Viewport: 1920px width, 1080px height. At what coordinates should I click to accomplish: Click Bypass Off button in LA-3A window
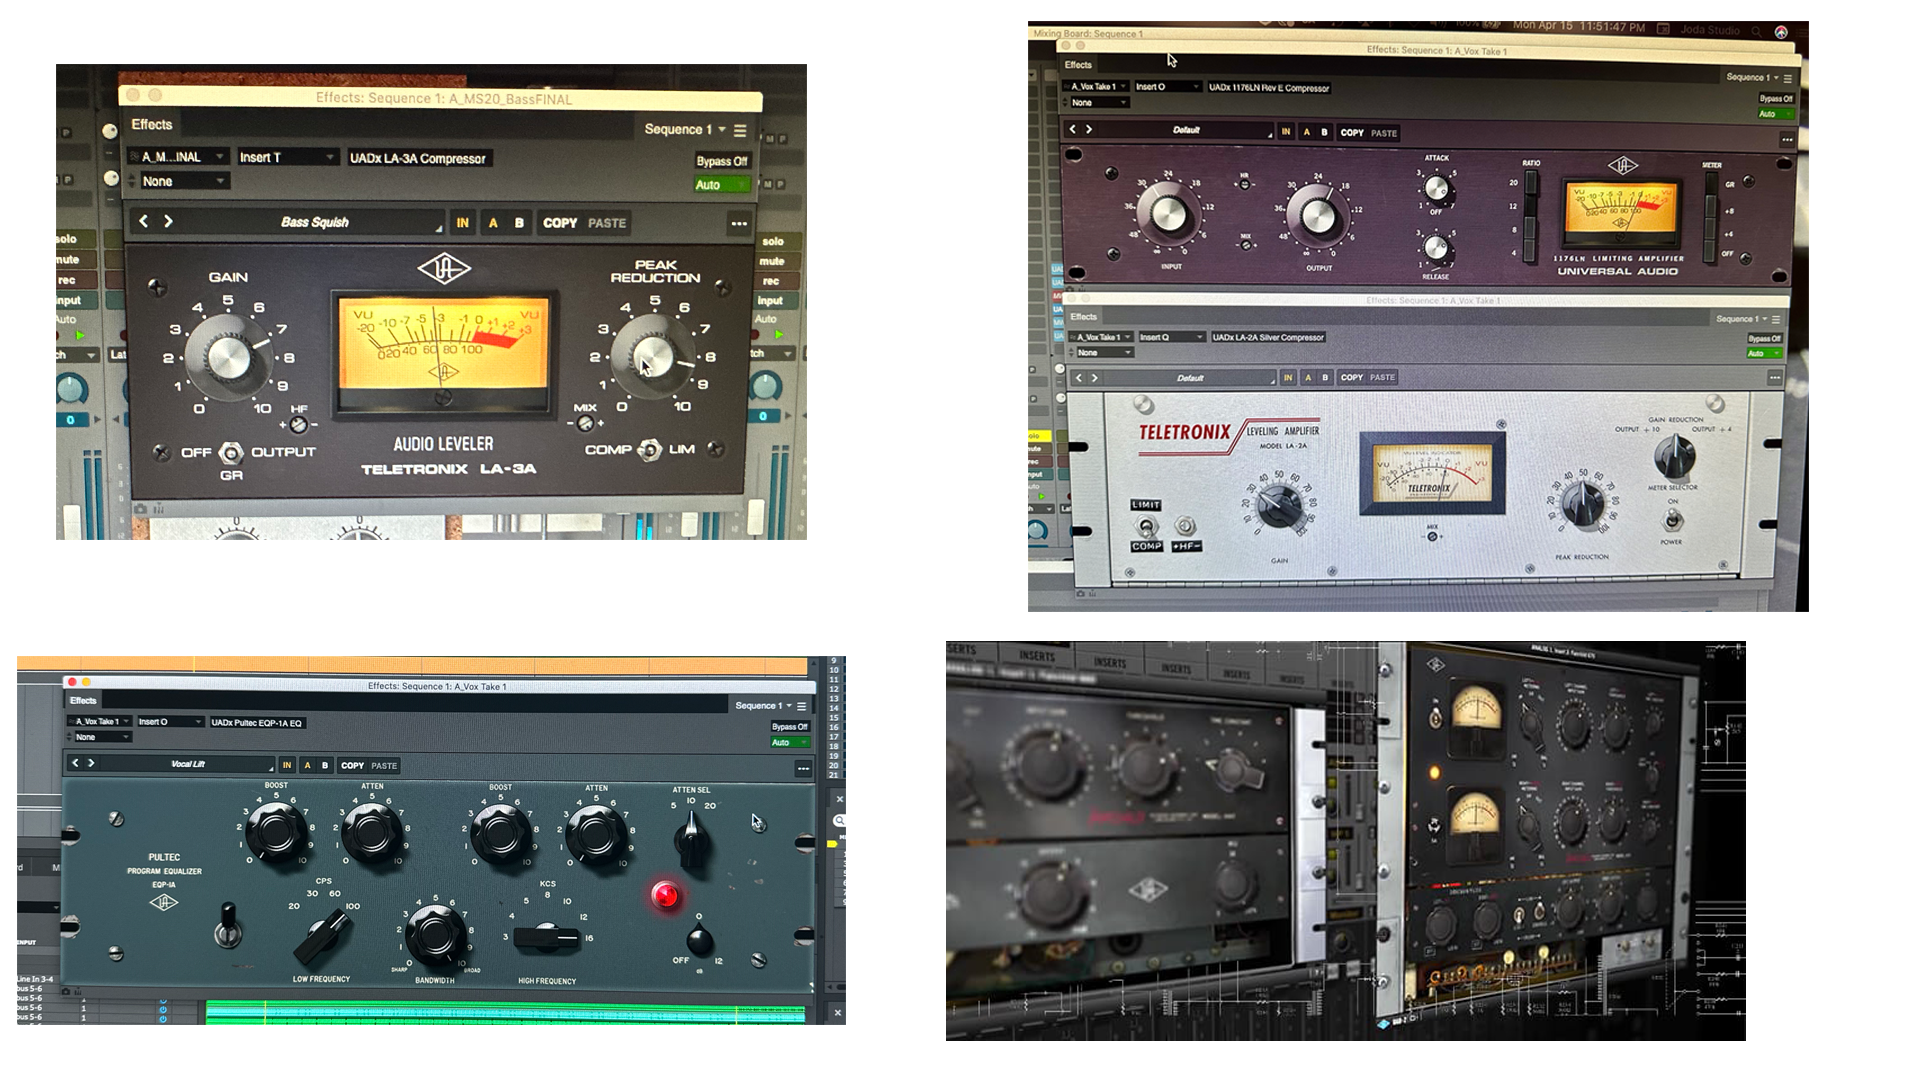[x=721, y=161]
